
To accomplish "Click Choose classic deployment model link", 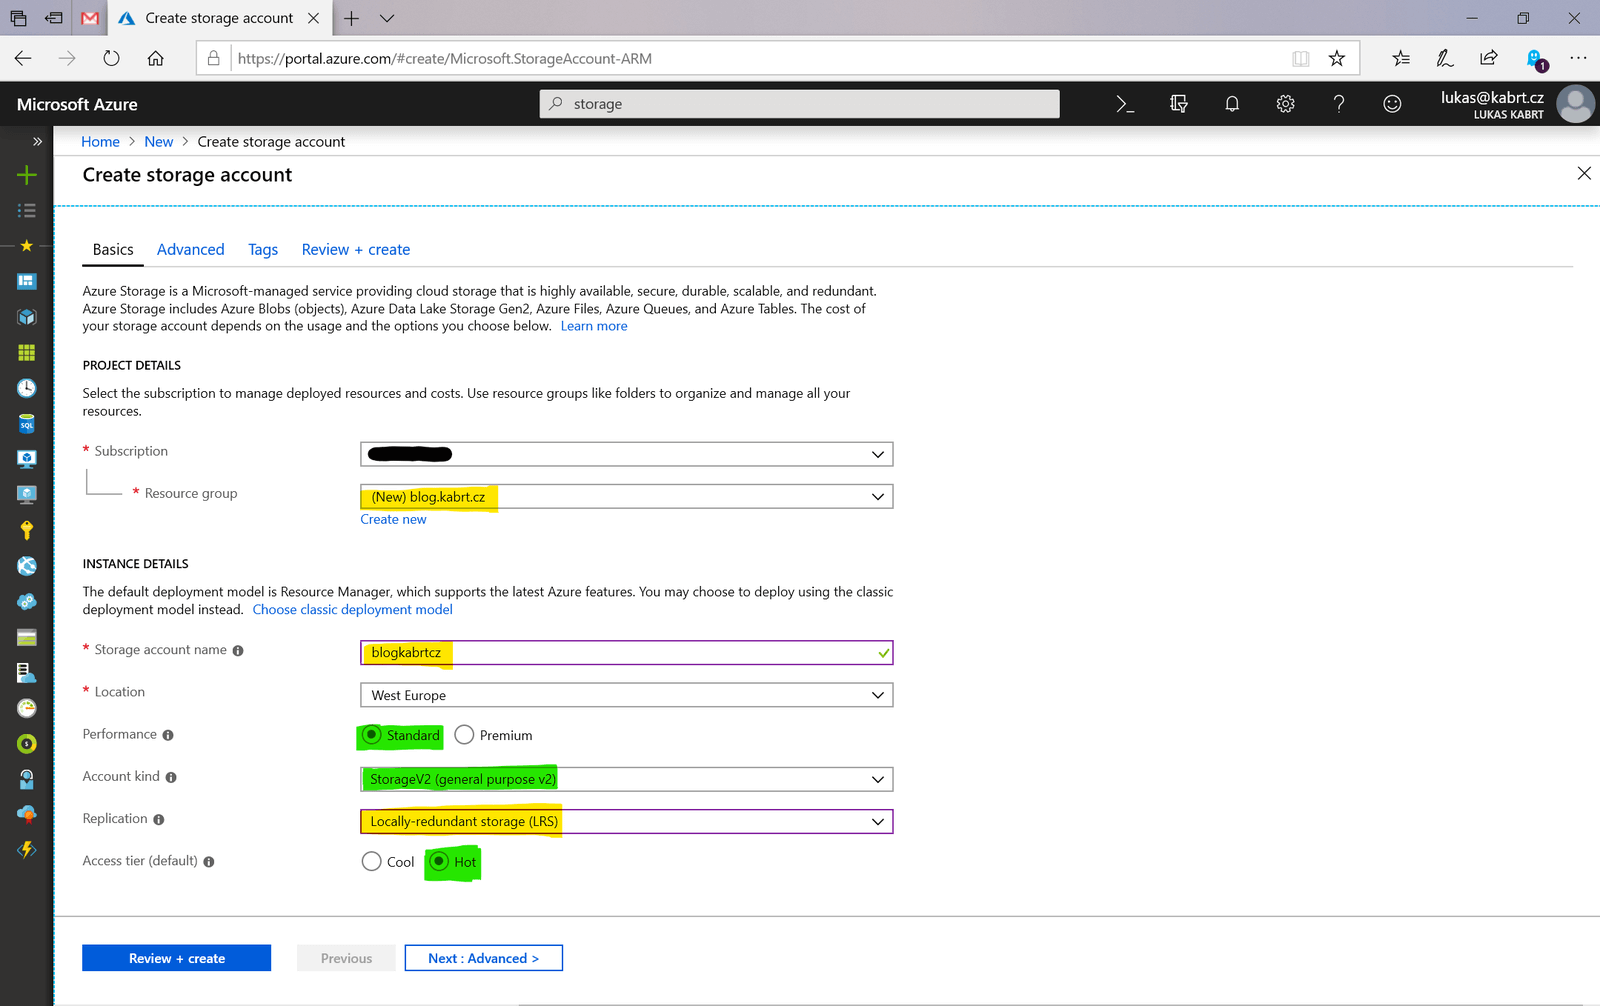I will coord(352,610).
